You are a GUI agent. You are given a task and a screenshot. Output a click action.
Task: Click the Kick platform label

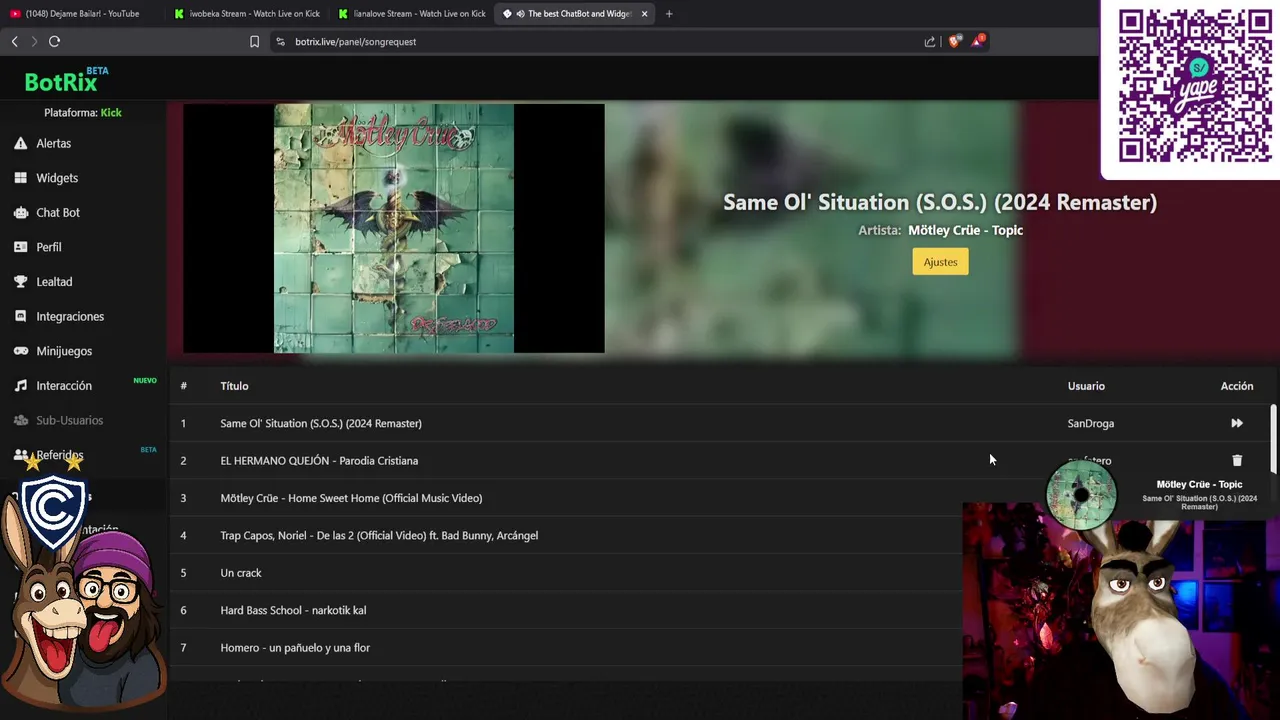(111, 113)
